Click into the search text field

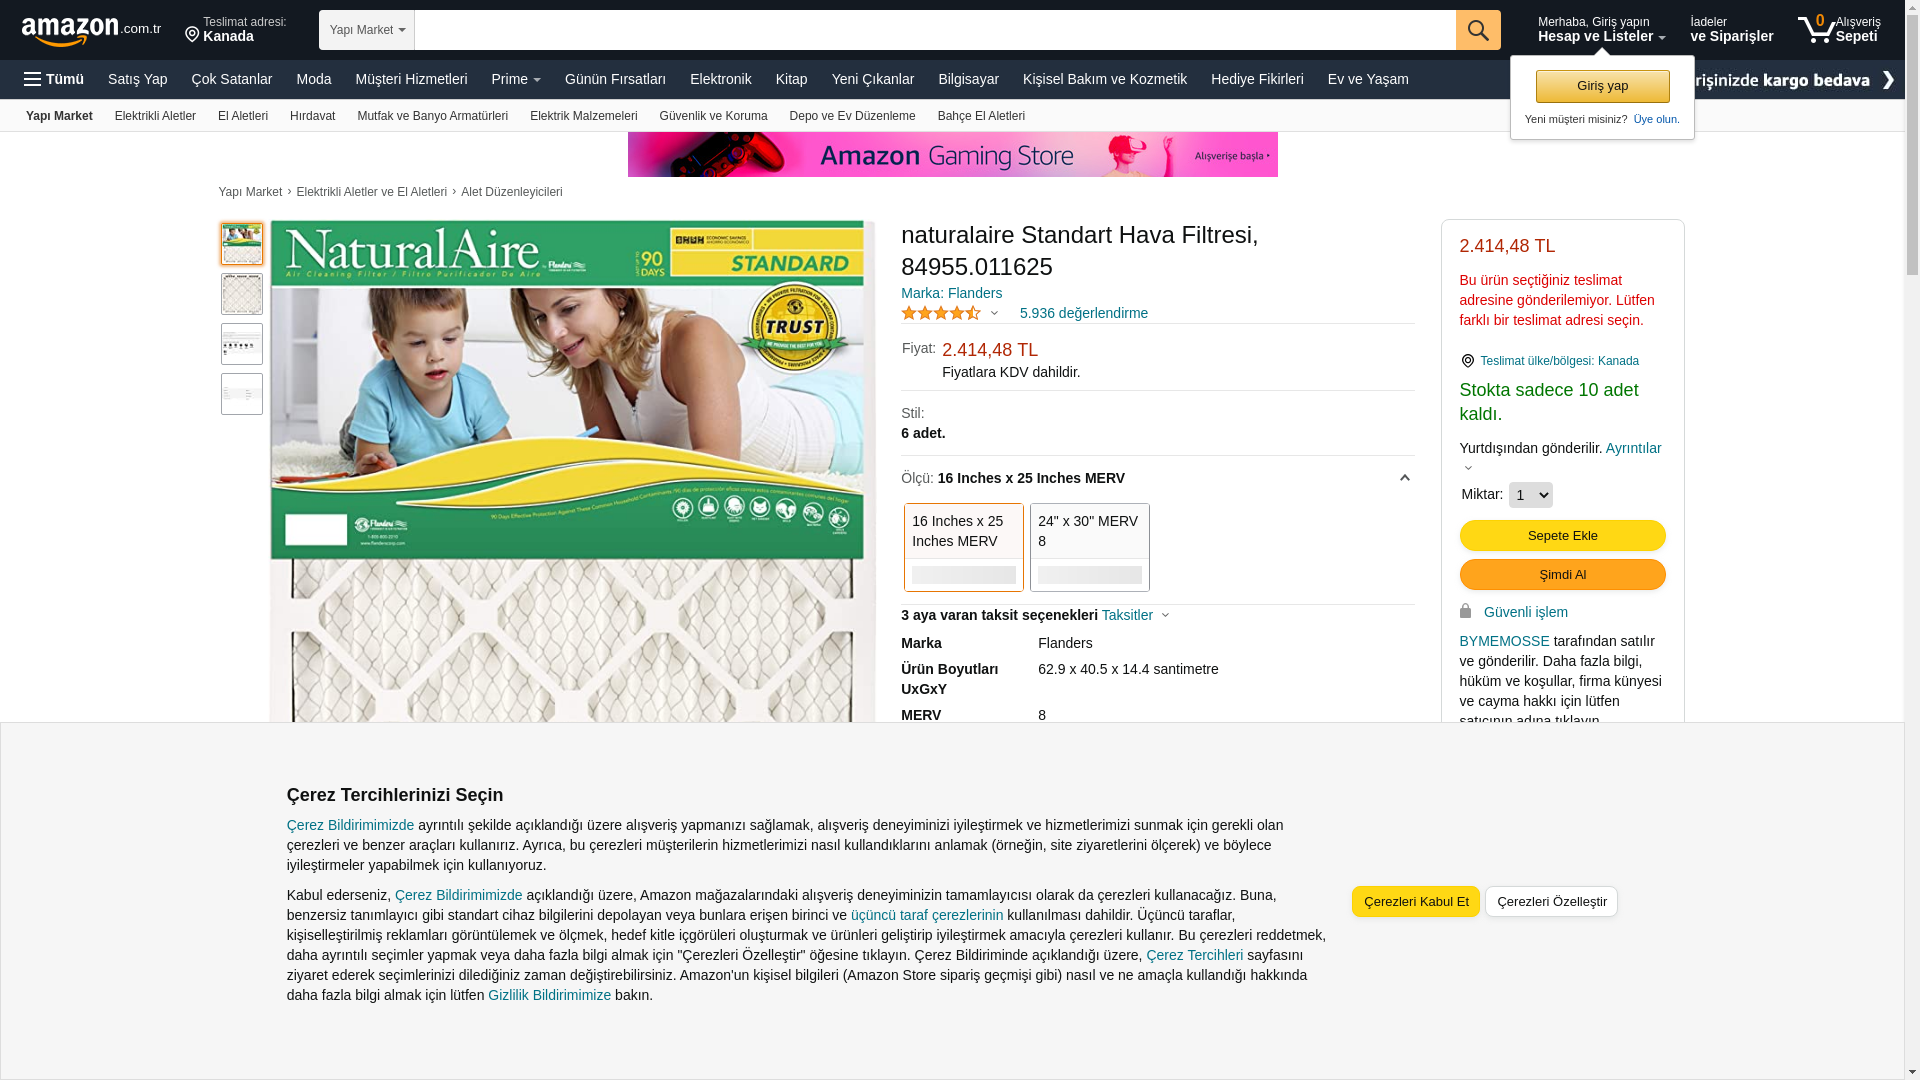coord(935,30)
